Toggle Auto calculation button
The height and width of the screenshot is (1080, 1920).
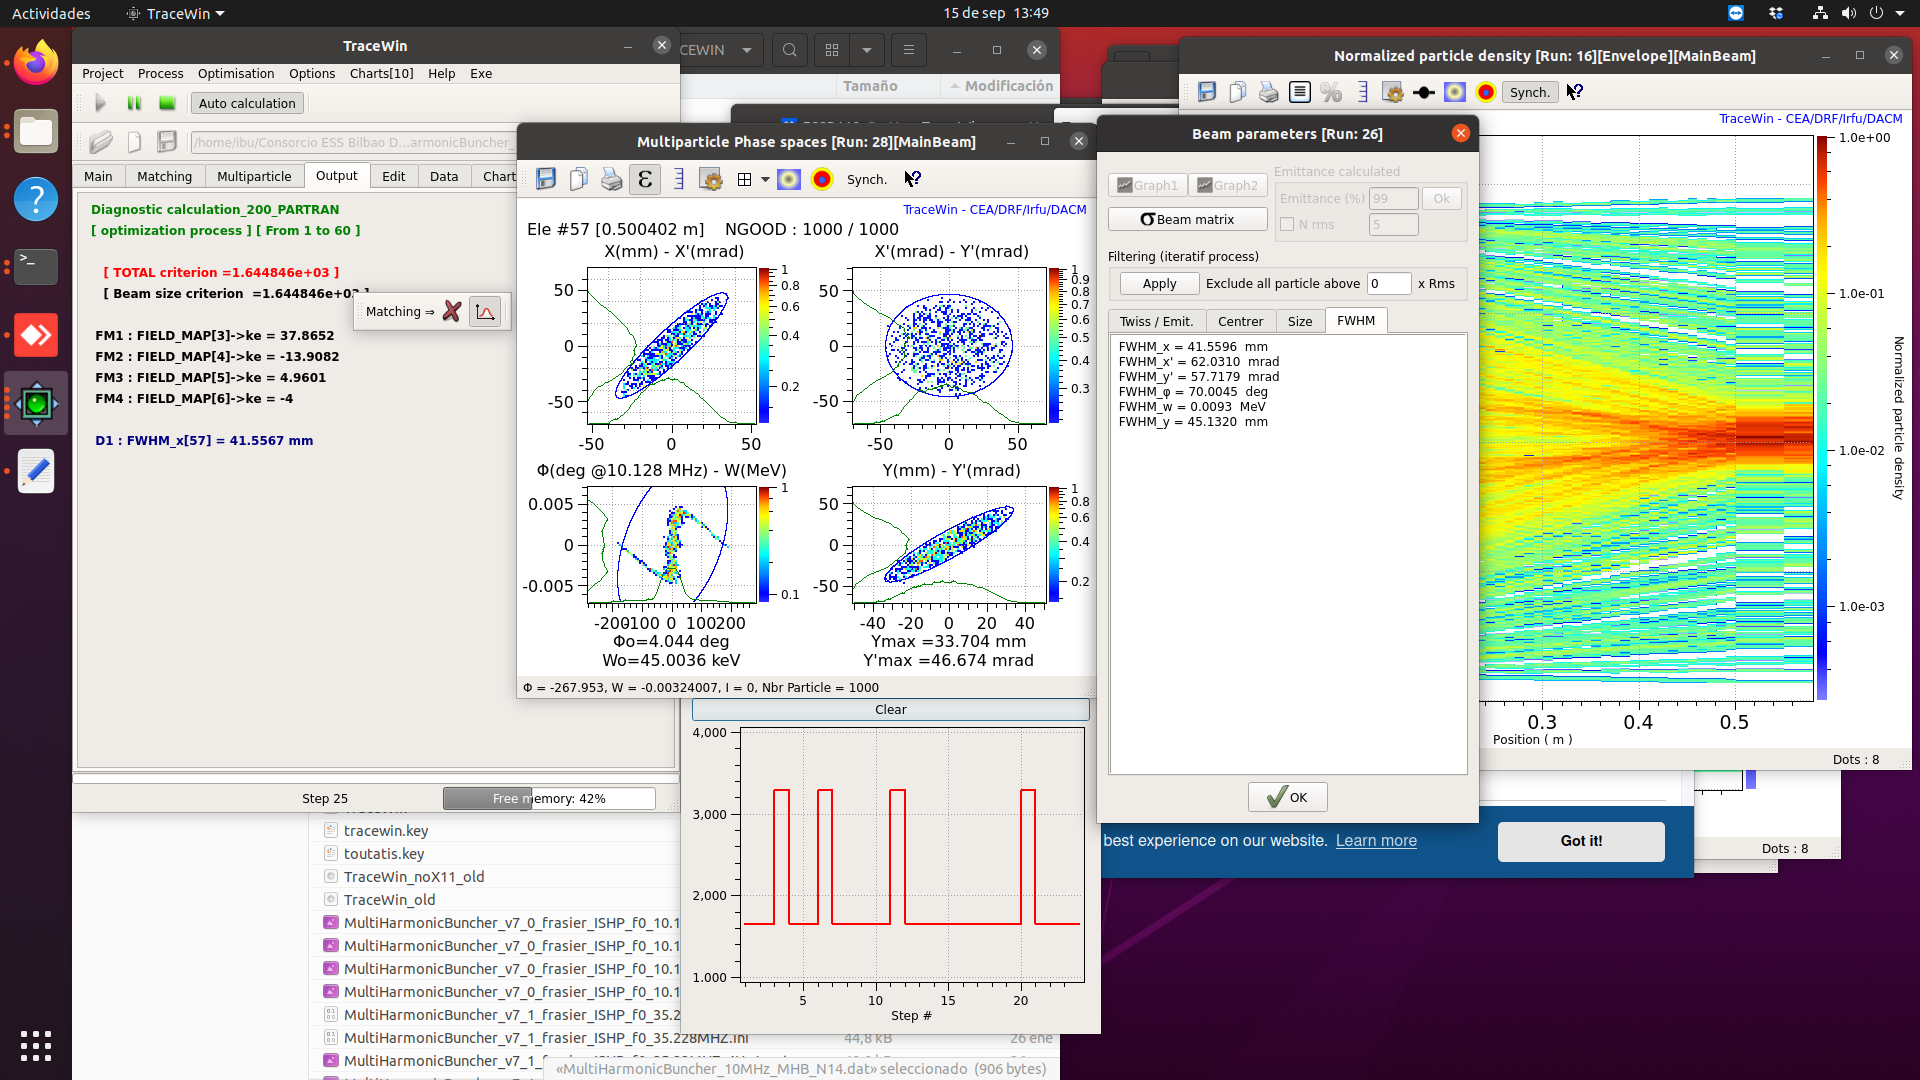click(247, 103)
